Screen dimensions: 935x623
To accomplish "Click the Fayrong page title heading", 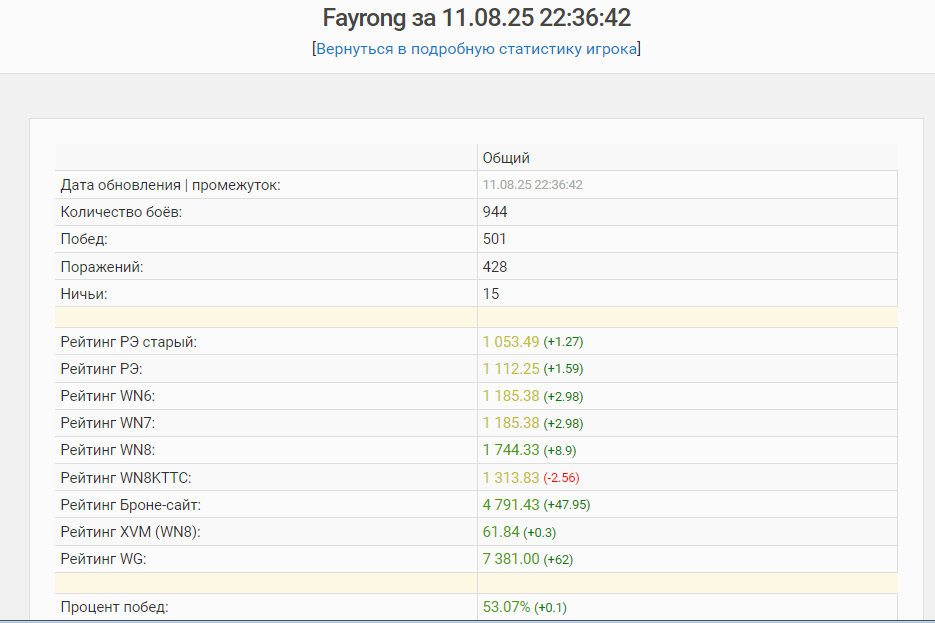I will coord(476,18).
